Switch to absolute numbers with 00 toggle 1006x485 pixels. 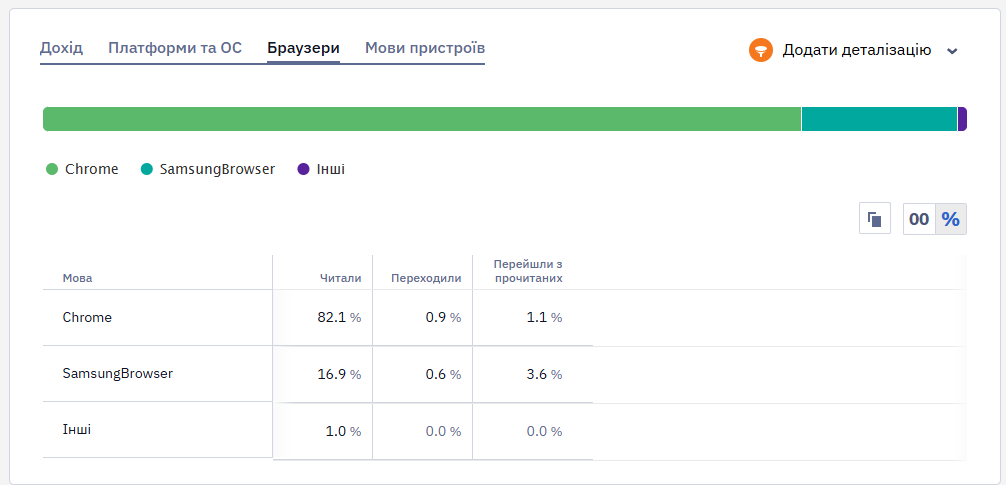pos(919,219)
